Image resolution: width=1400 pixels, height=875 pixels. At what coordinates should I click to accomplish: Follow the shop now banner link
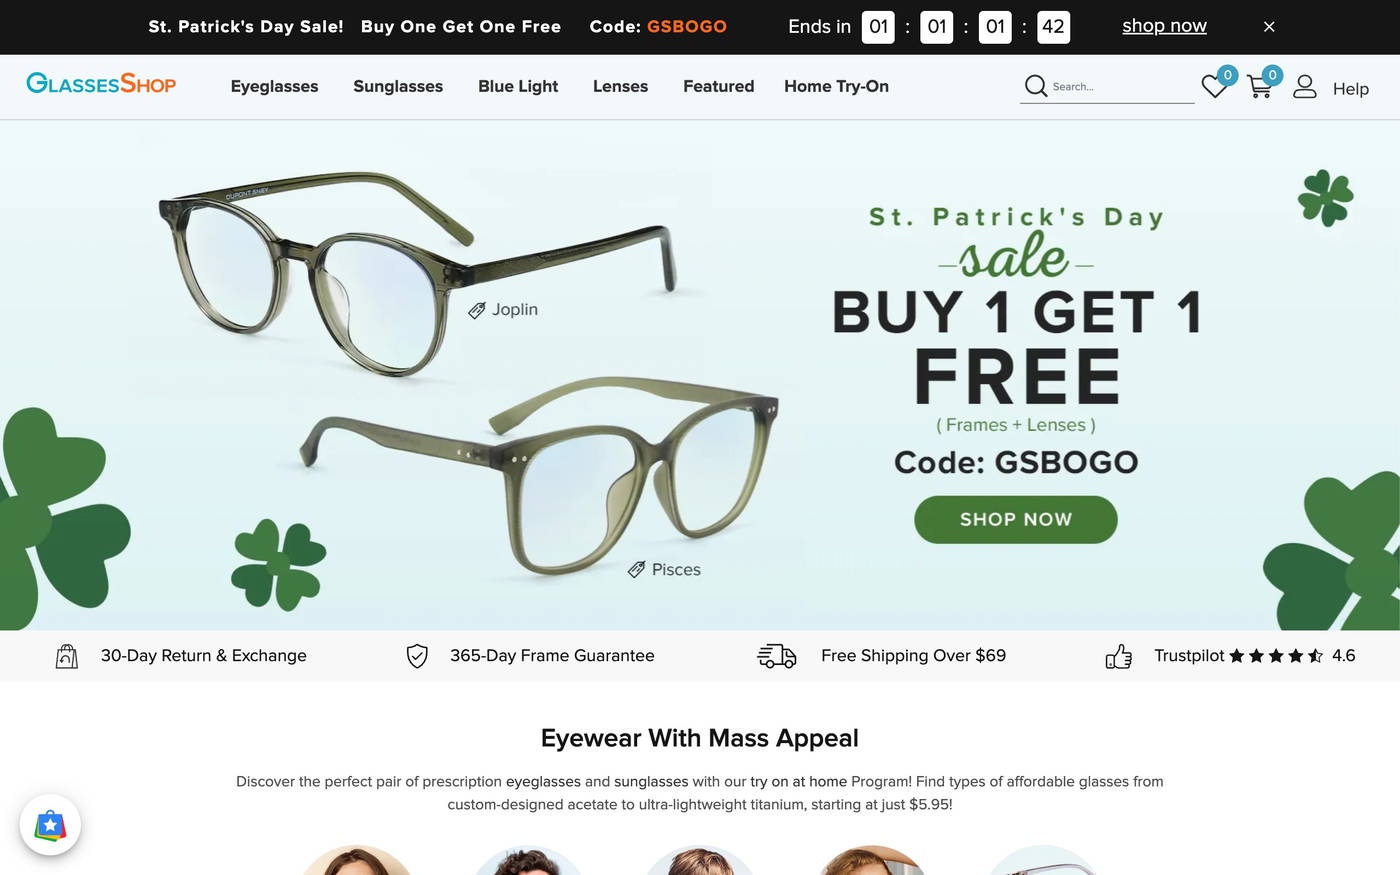pyautogui.click(x=1163, y=25)
